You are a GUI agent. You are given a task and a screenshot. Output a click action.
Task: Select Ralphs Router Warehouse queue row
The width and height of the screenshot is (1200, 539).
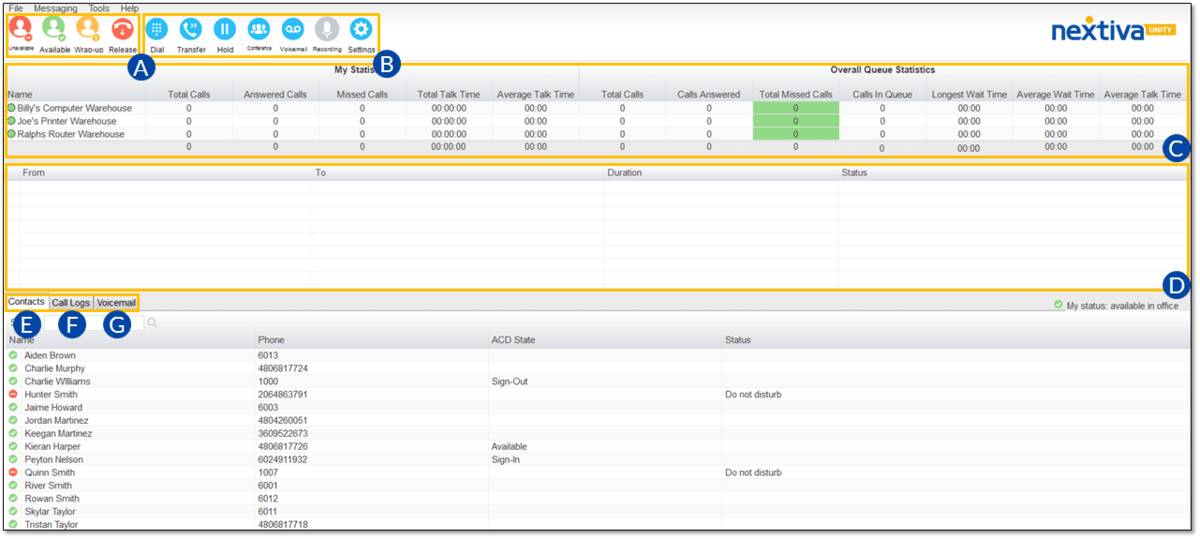(x=597, y=134)
